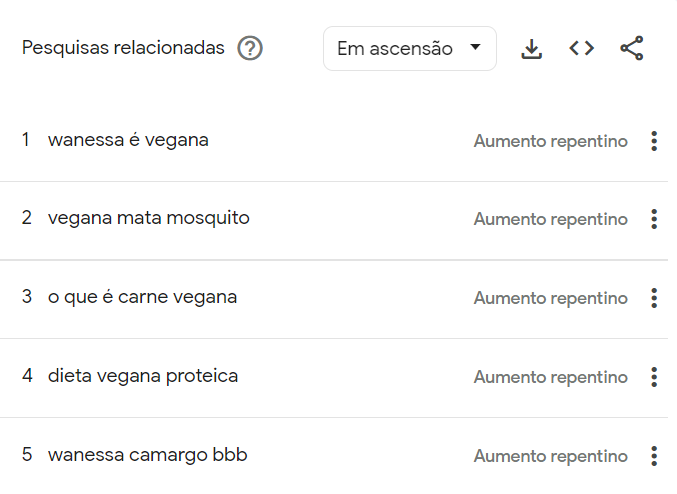This screenshot has height=494, width=677.
Task: Show options menu for o que é carne vegana
Action: point(654,298)
